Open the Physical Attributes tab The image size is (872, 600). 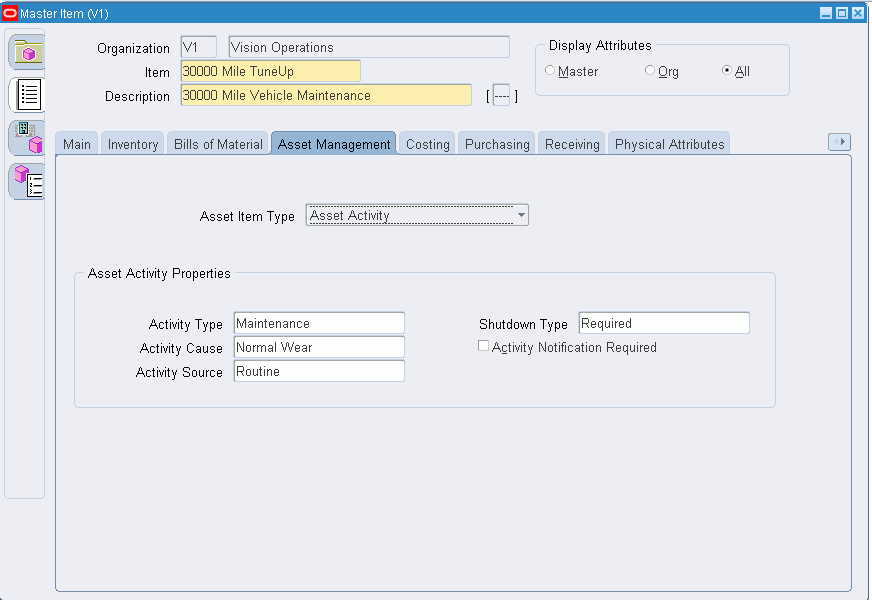point(669,144)
